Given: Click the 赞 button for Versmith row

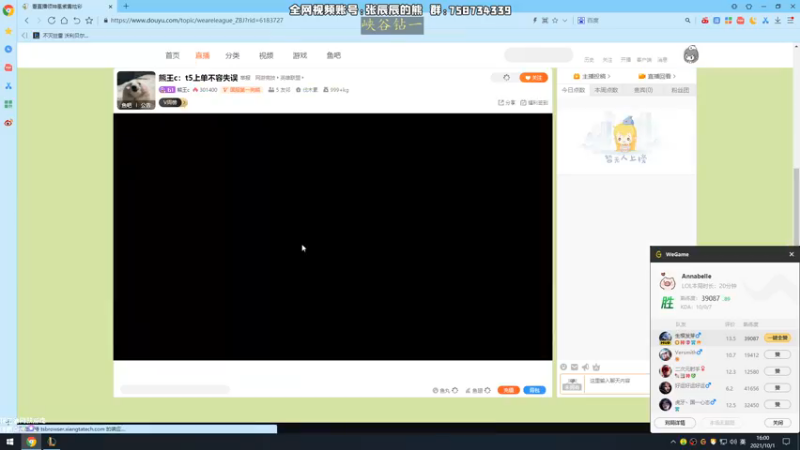Looking at the screenshot, I should pos(777,355).
